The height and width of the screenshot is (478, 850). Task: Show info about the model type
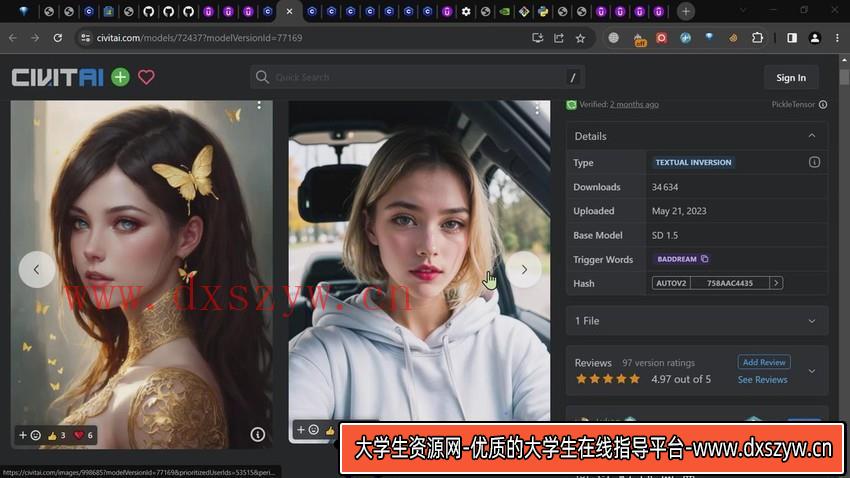(814, 162)
